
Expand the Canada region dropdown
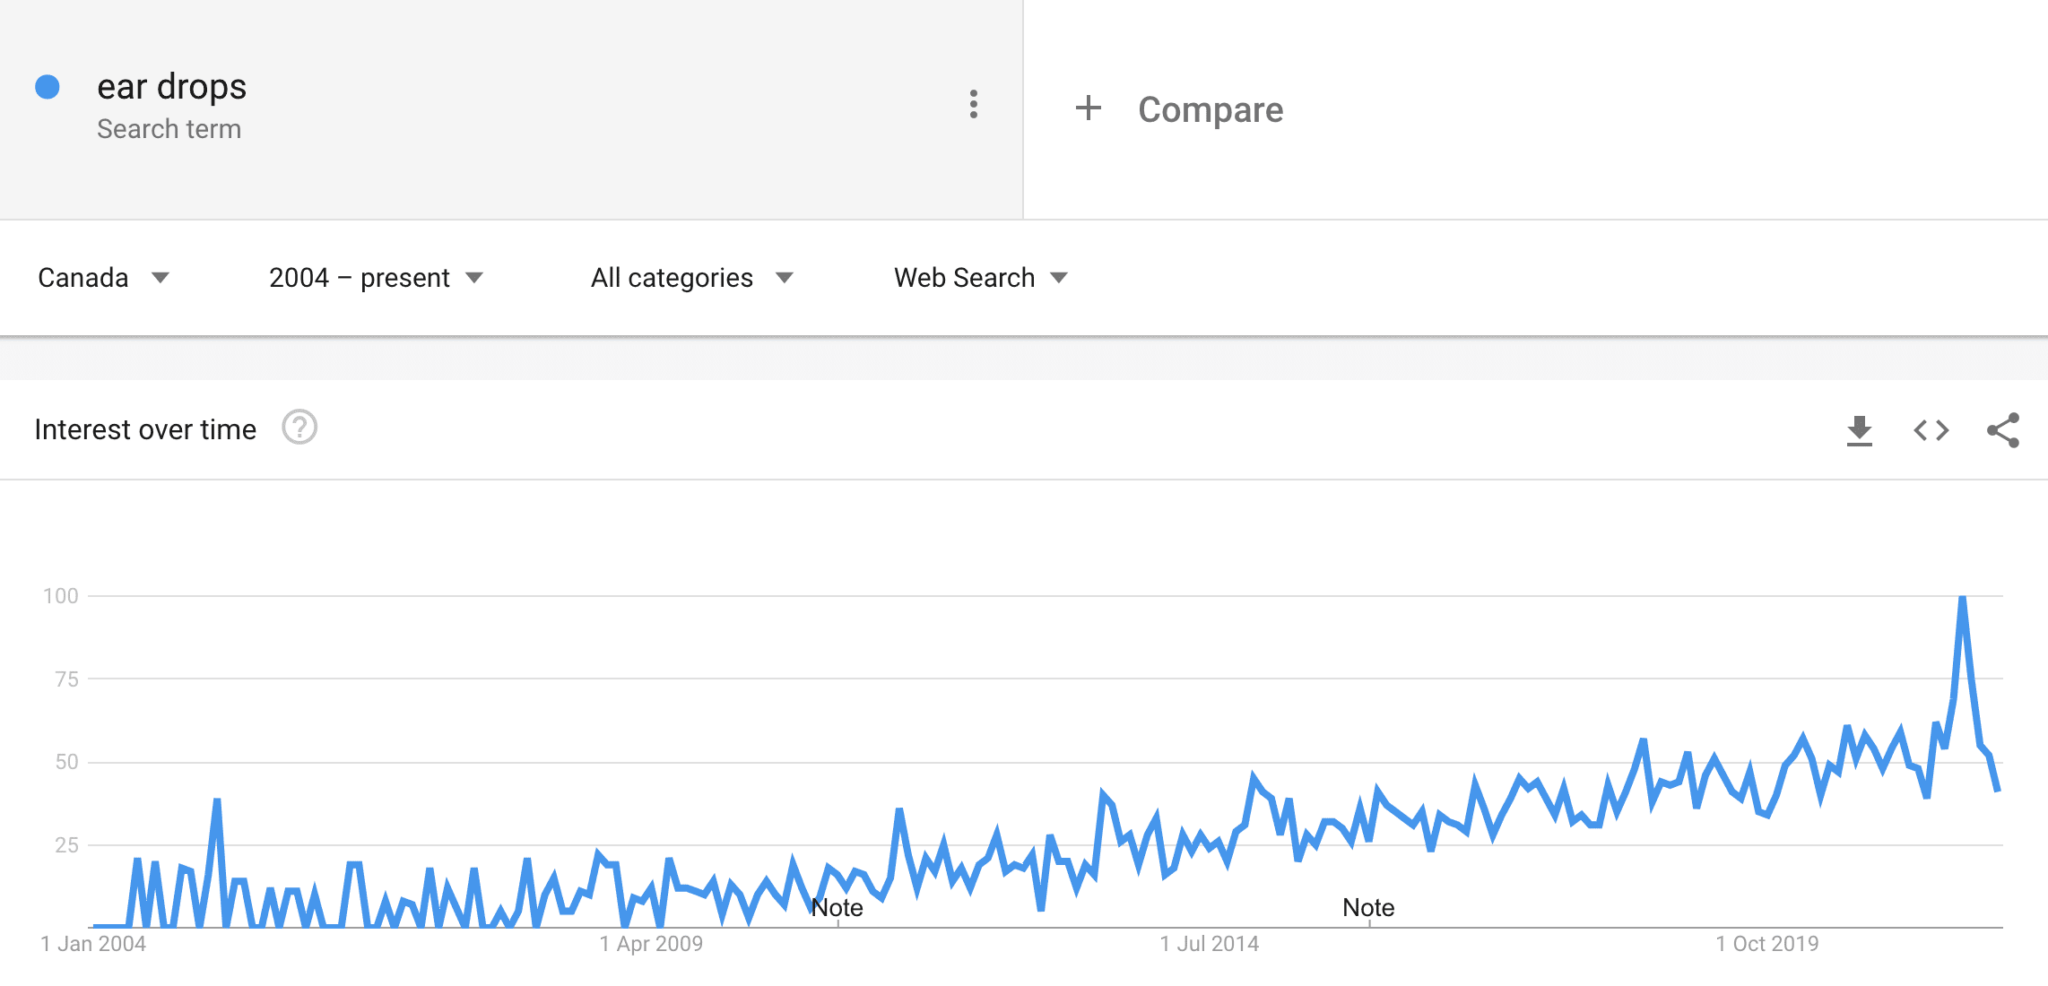pyautogui.click(x=103, y=278)
